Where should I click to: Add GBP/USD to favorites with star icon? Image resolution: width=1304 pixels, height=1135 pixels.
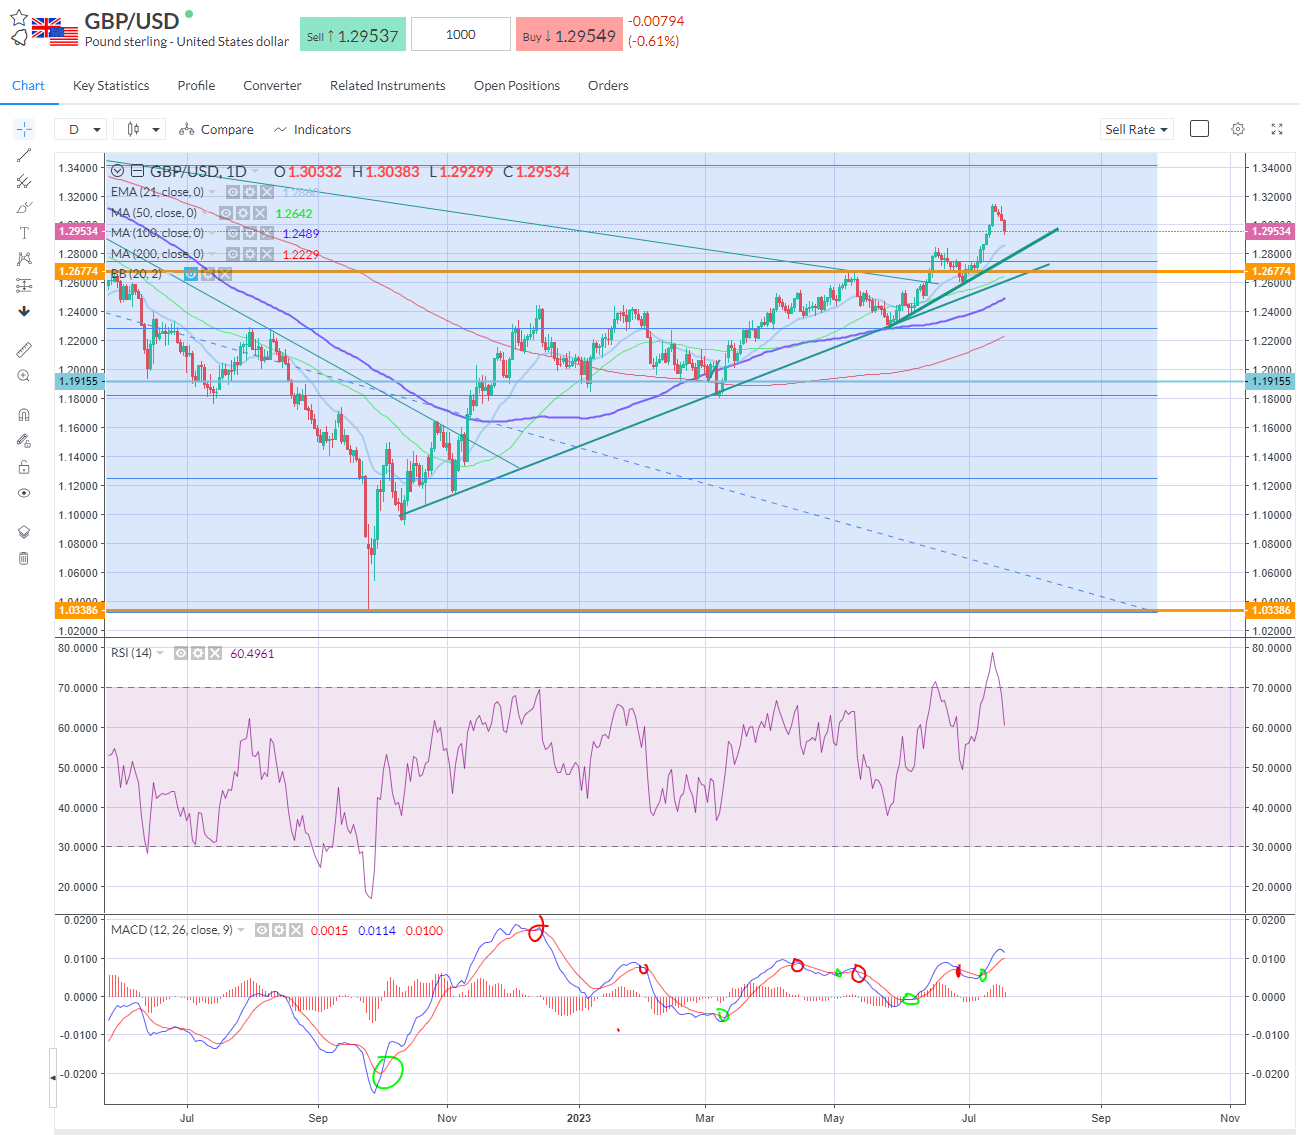19,18
